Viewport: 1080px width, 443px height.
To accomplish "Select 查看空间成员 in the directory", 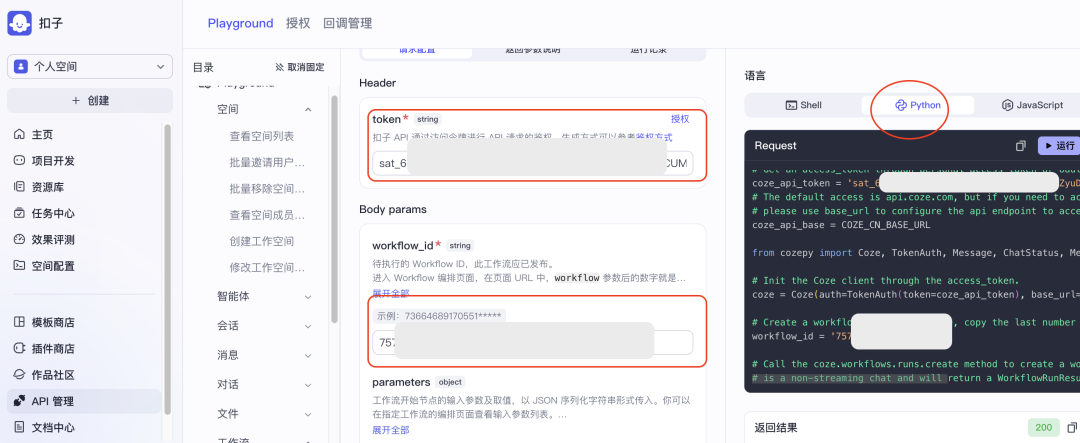I will pyautogui.click(x=267, y=215).
